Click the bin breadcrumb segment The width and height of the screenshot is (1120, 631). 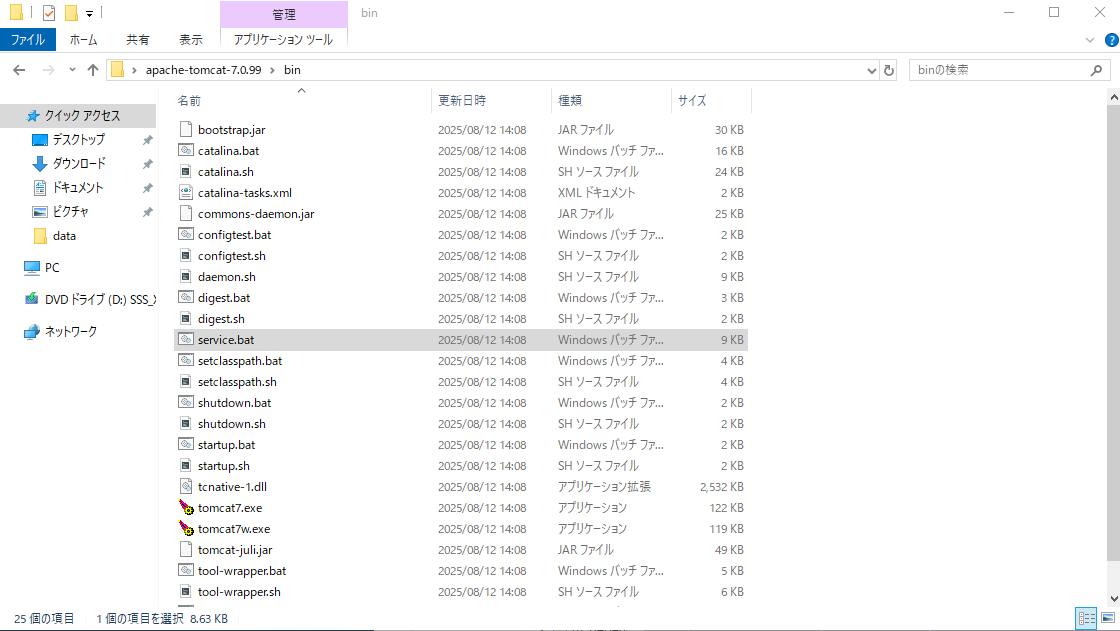point(292,70)
